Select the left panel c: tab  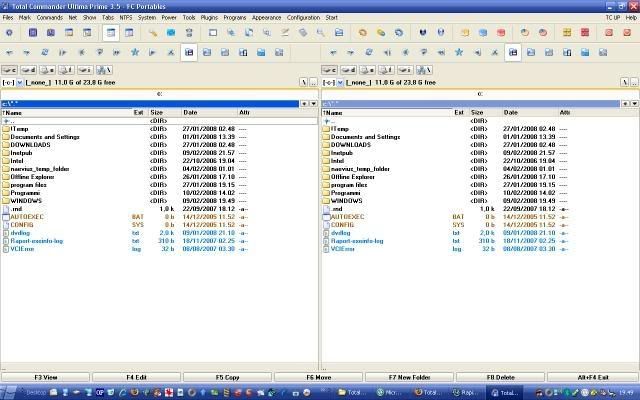pos(159,94)
